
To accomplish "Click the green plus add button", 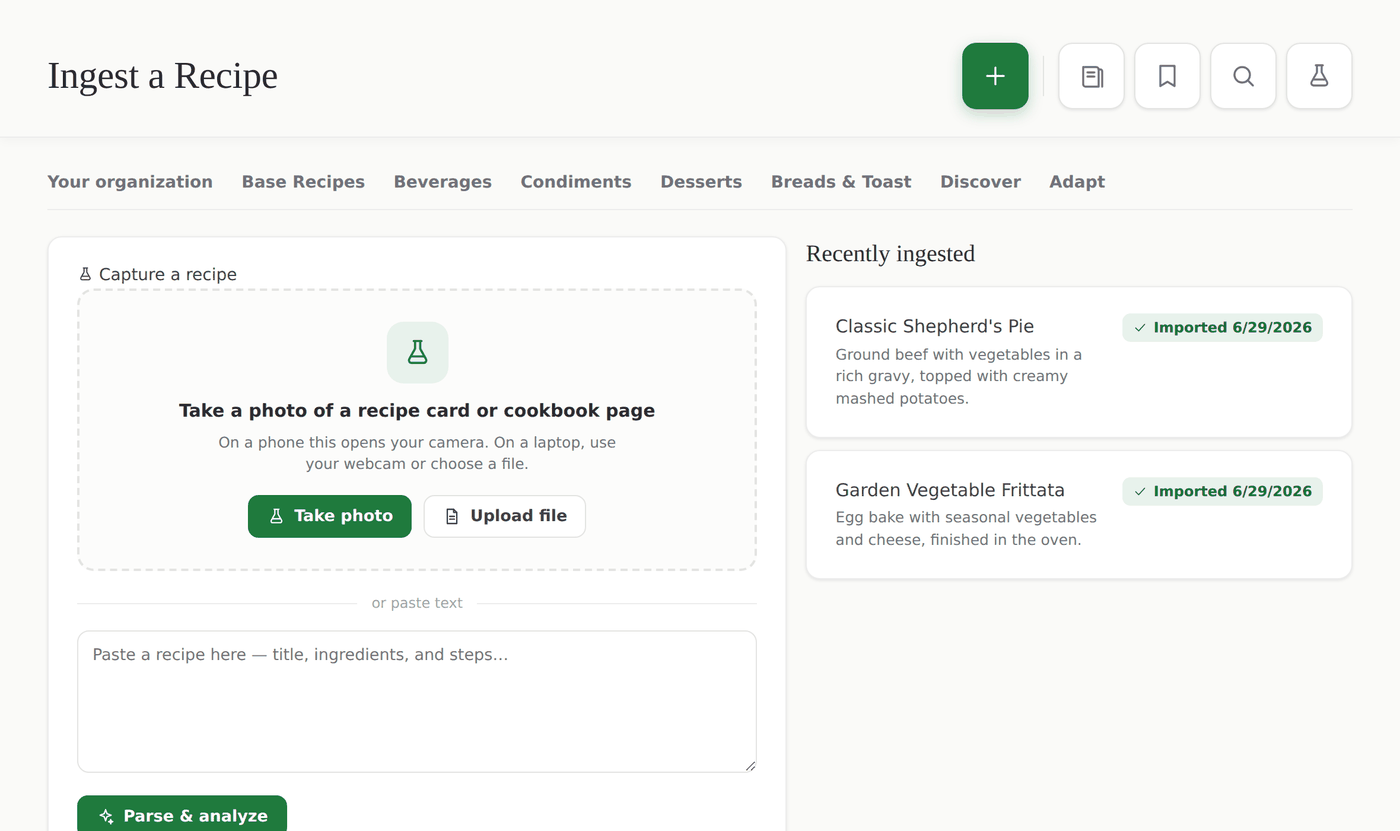I will (x=995, y=76).
